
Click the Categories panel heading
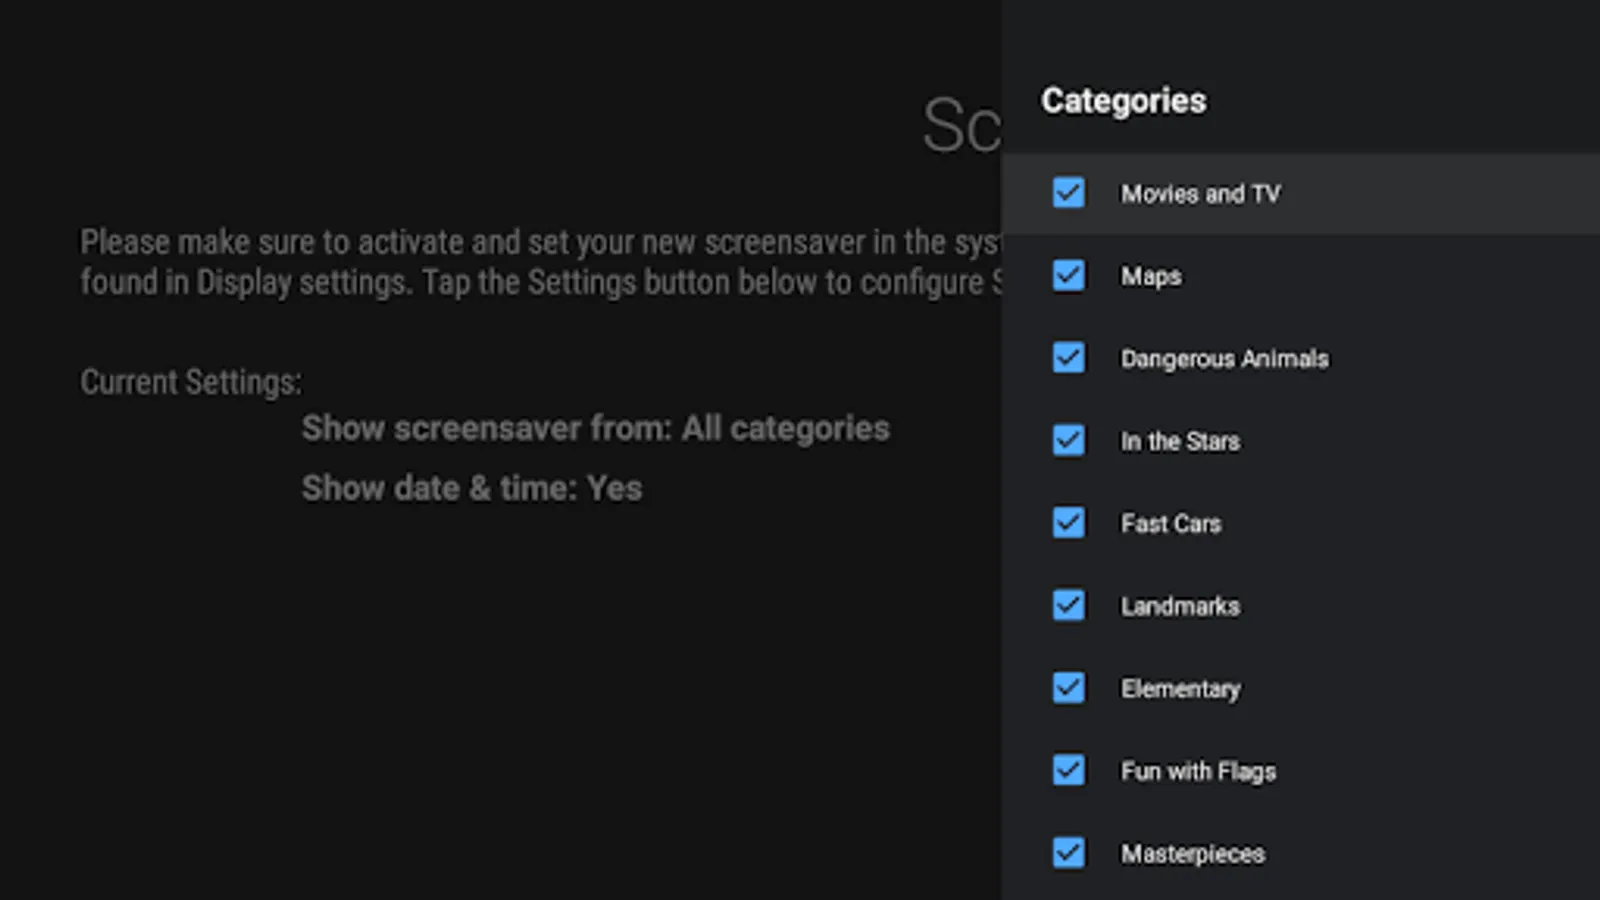tap(1123, 101)
